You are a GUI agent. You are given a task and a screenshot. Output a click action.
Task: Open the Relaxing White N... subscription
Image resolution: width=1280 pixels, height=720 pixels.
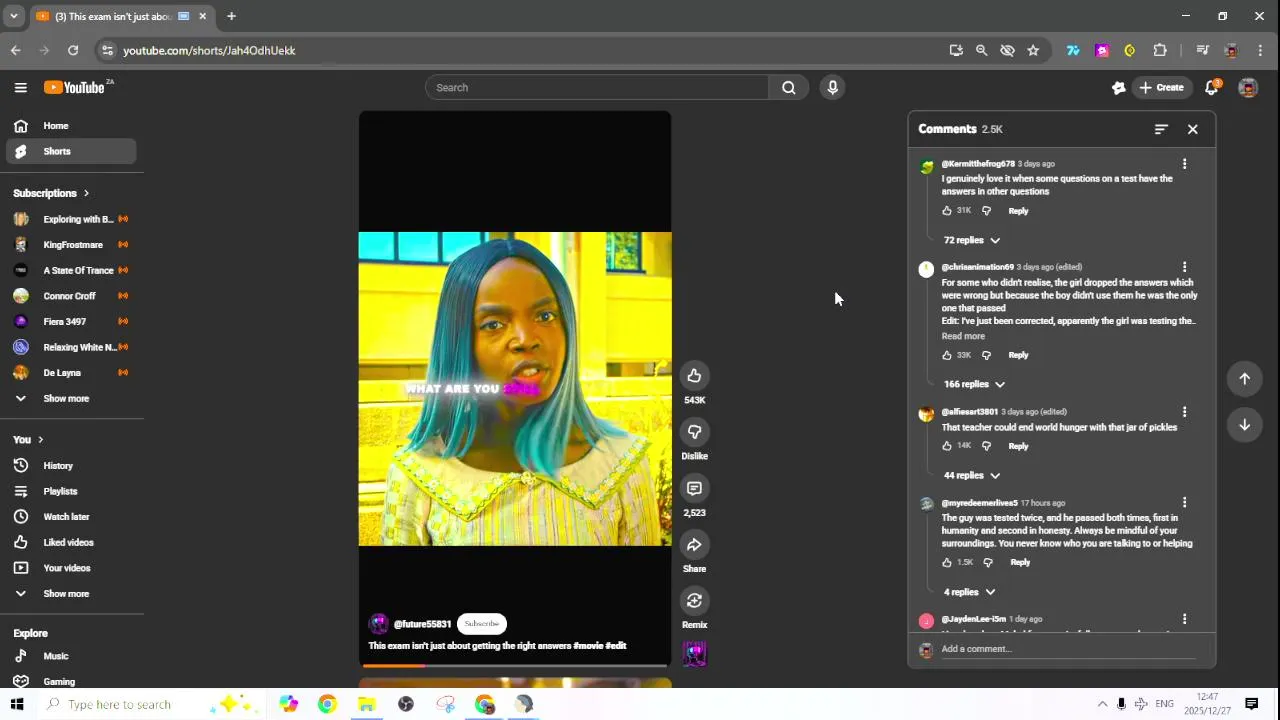70,347
